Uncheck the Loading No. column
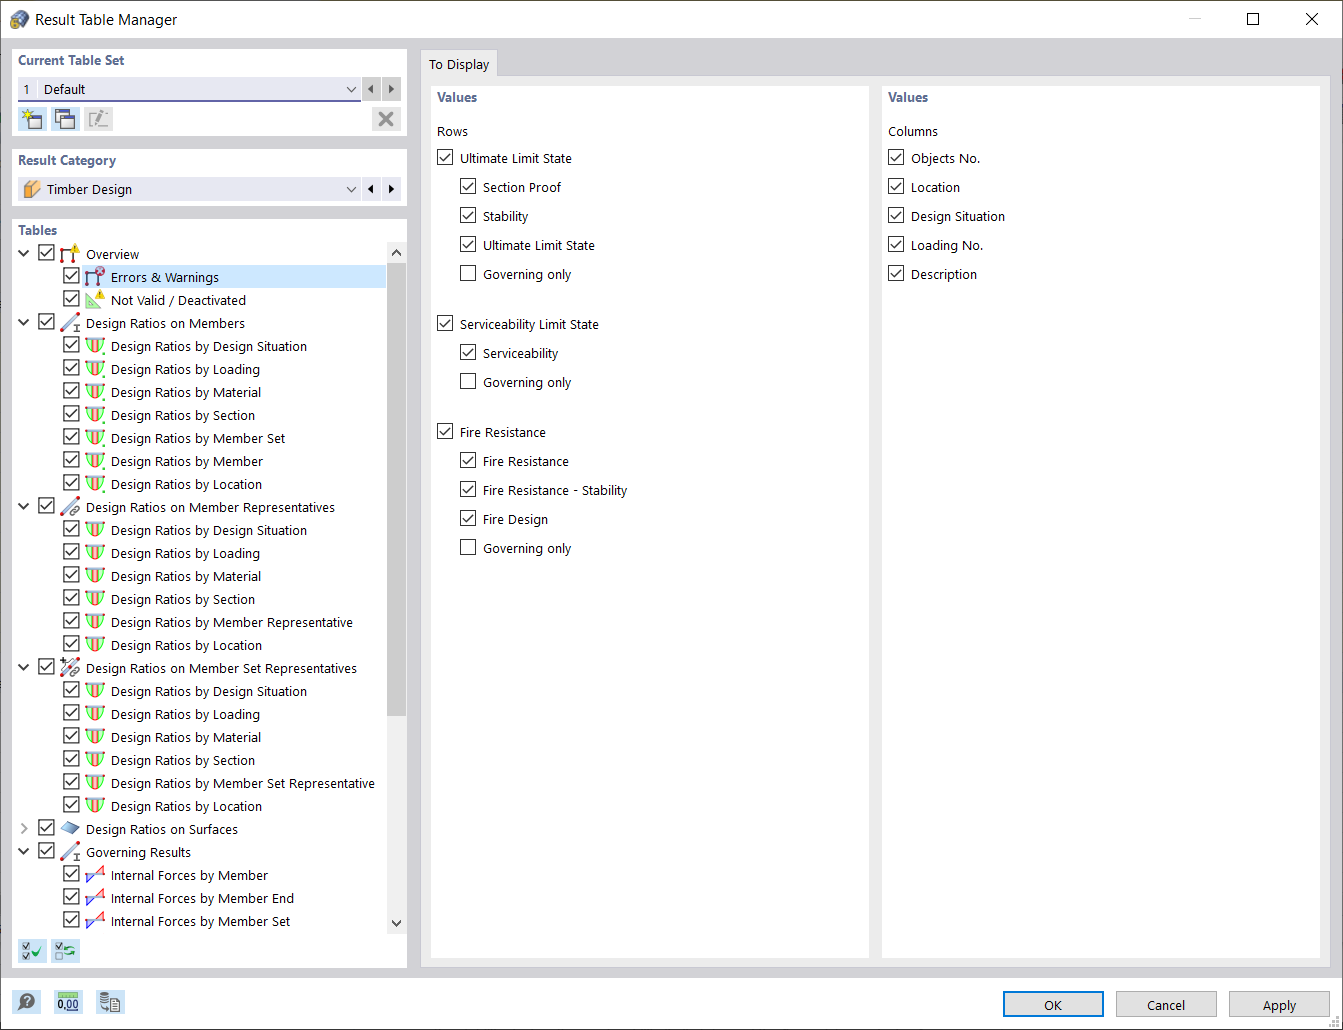The width and height of the screenshot is (1343, 1030). point(895,244)
